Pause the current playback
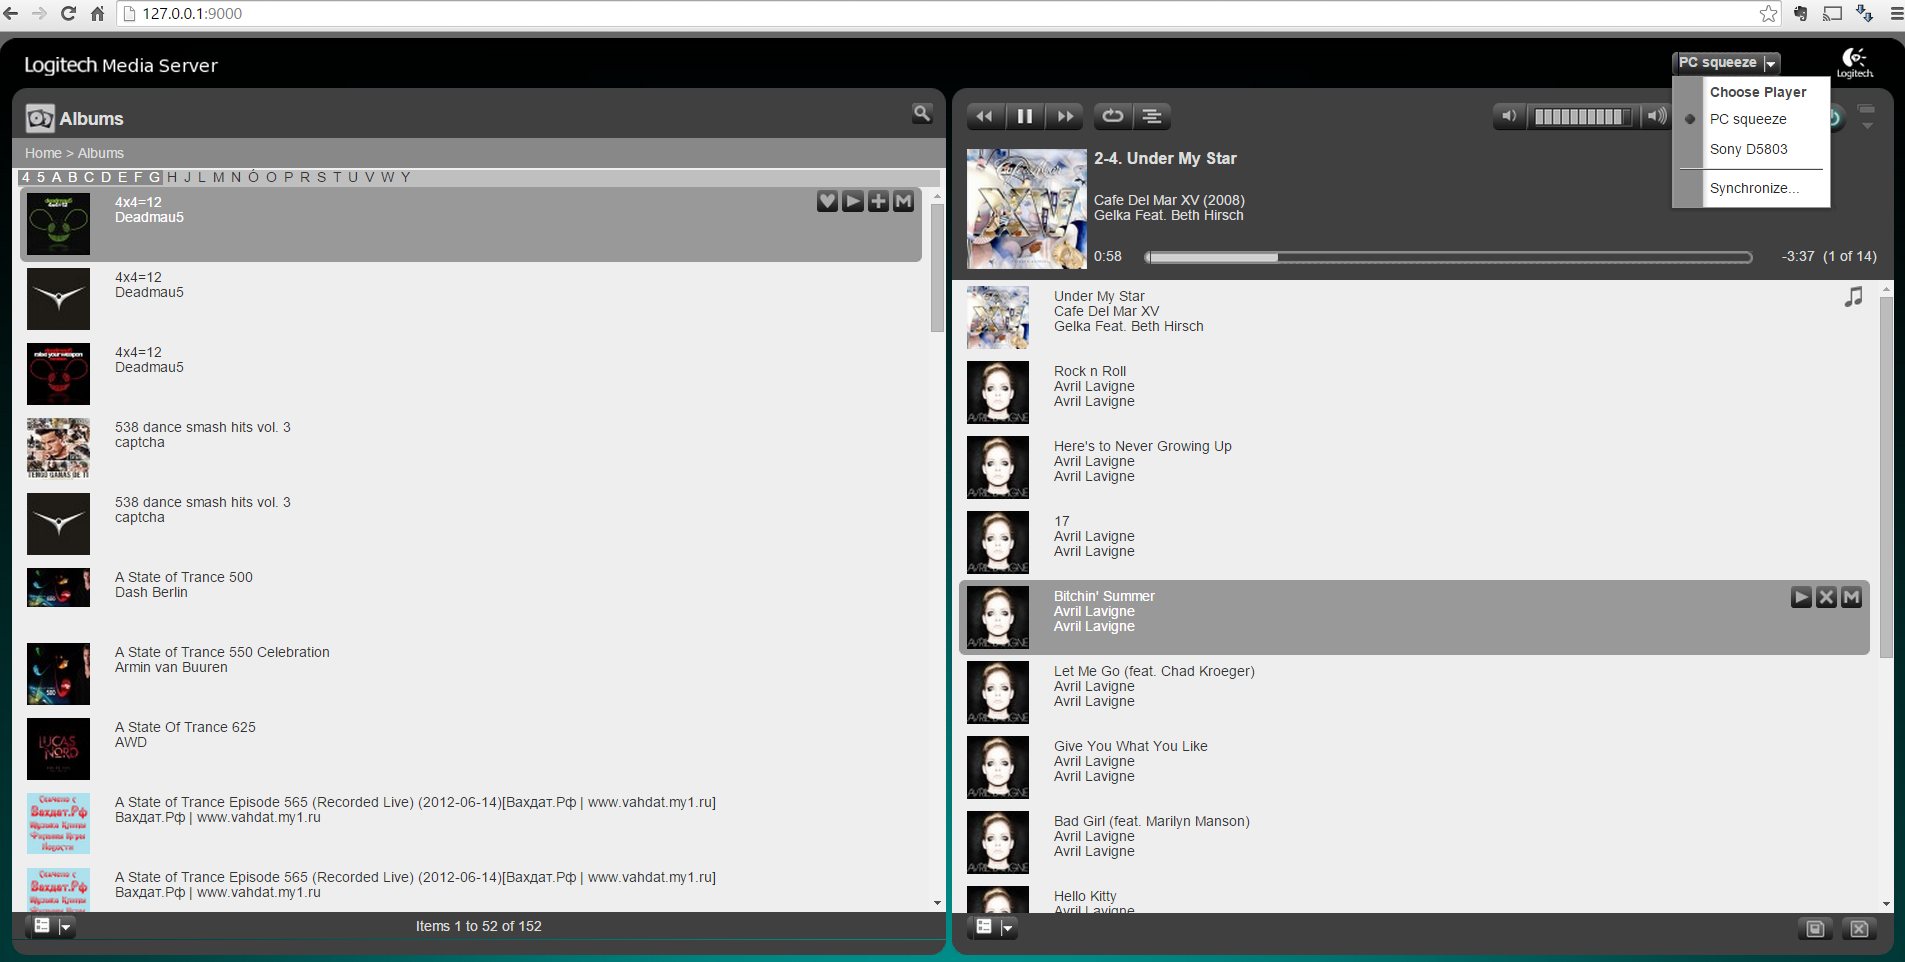Viewport: 1905px width, 962px height. tap(1025, 116)
